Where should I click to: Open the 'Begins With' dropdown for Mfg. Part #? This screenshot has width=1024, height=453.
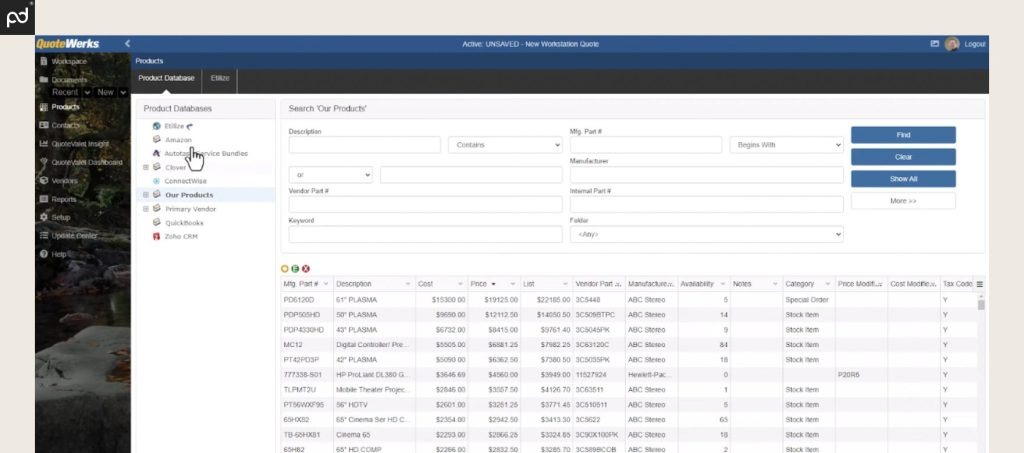tap(786, 145)
